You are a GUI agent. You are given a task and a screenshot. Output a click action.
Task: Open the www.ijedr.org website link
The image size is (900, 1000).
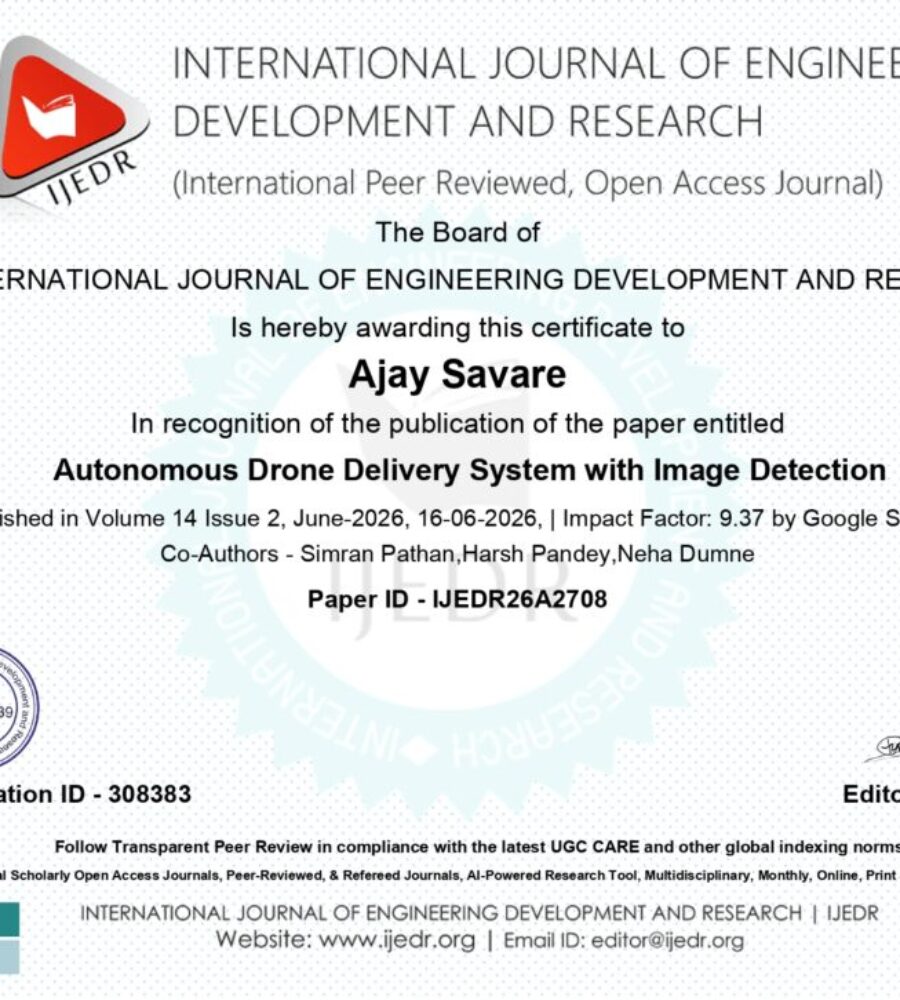point(397,940)
